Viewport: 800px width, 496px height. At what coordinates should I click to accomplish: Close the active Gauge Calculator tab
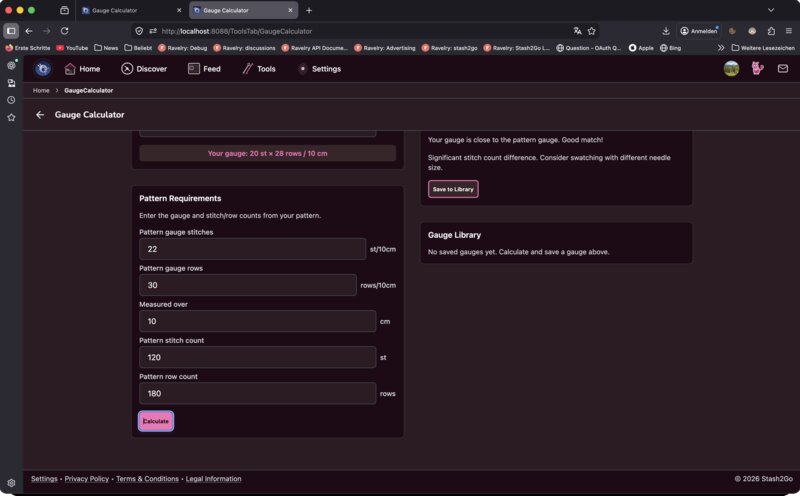pyautogui.click(x=290, y=10)
